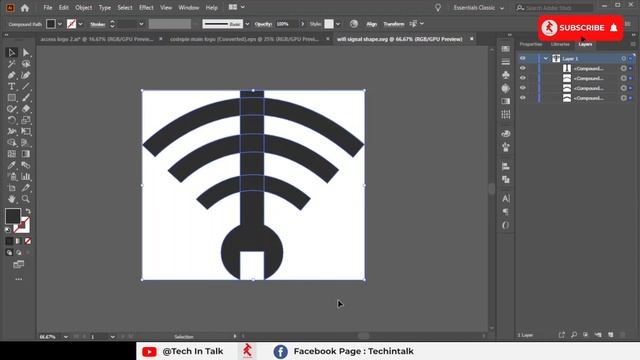Select the Shaper tool
The width and height of the screenshot is (640, 360).
pyautogui.click(x=11, y=109)
